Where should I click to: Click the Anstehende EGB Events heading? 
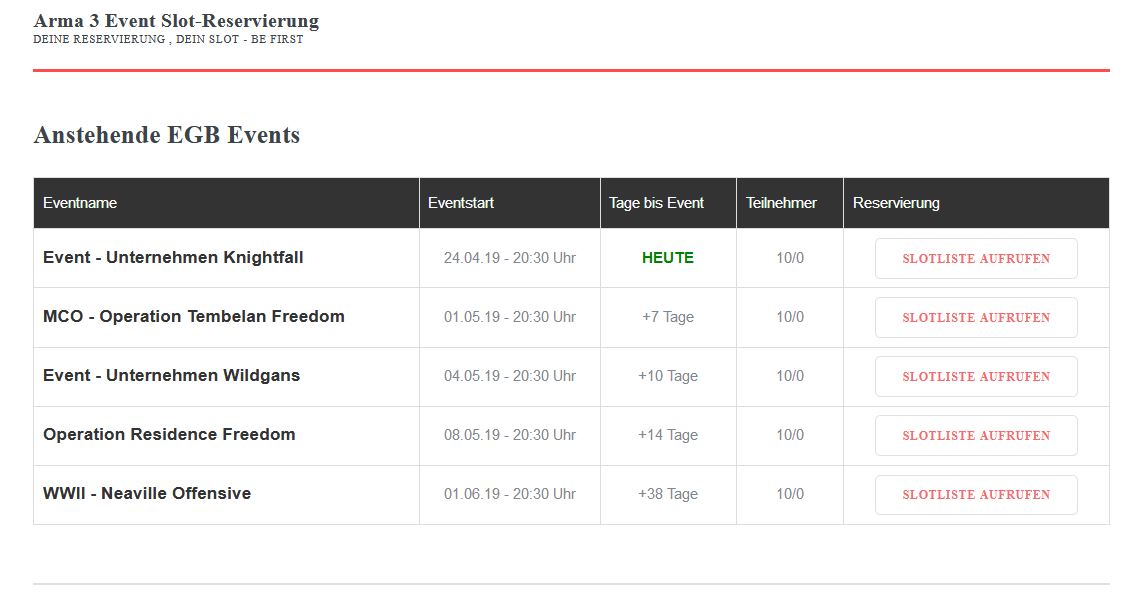pos(167,135)
